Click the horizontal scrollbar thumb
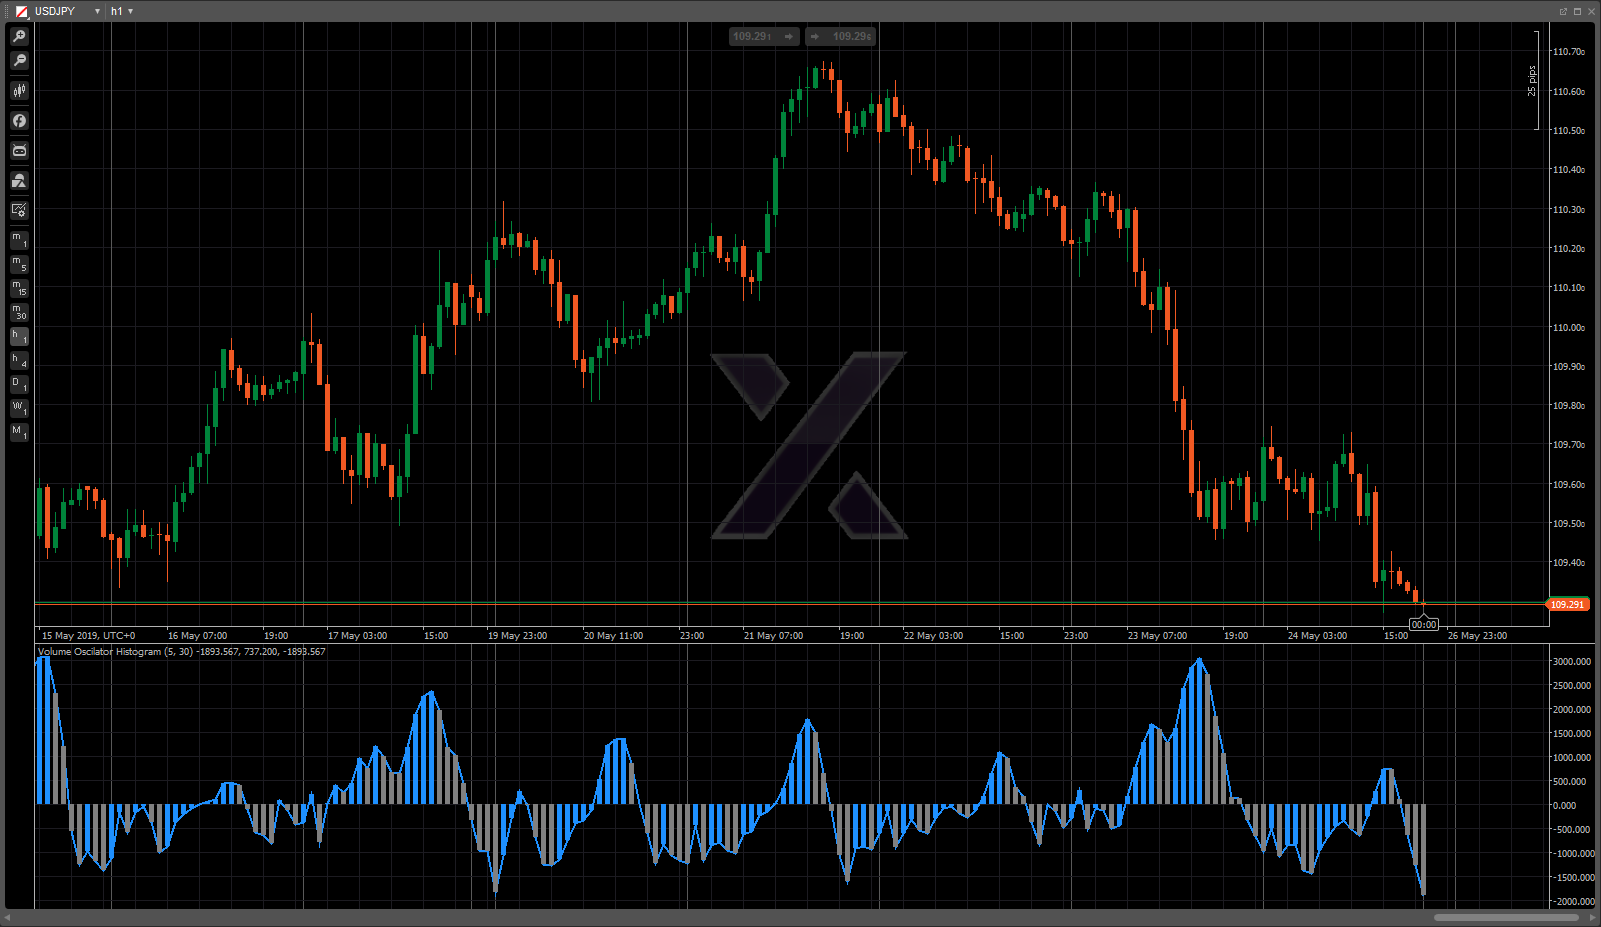Screen dimensions: 1601x927 coord(1506,917)
